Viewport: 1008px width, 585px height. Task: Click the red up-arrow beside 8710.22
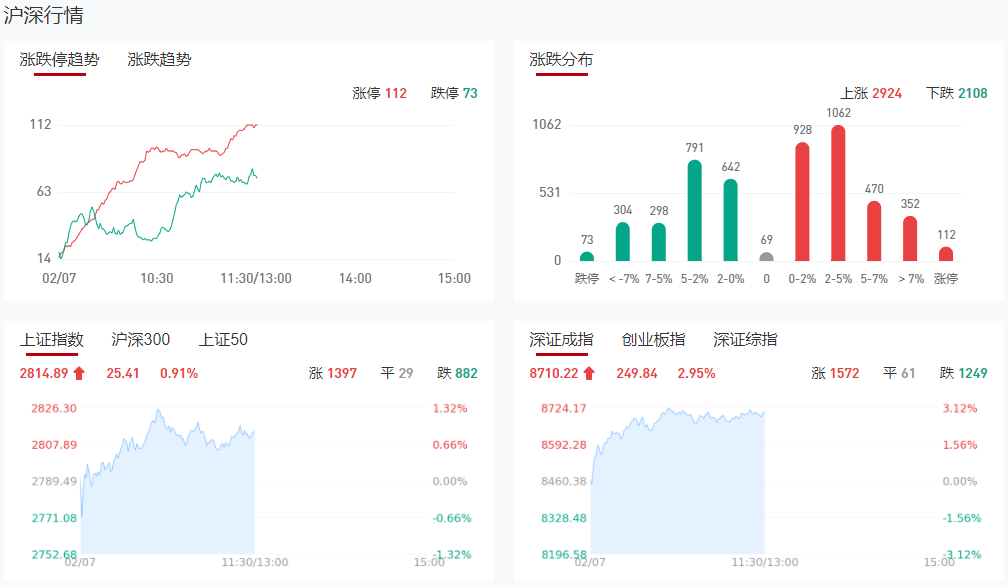tap(589, 374)
